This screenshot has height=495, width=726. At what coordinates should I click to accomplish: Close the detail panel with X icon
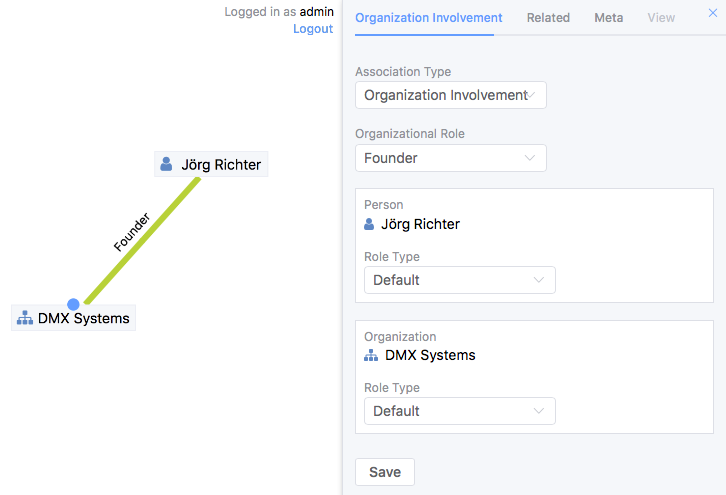pos(713,14)
